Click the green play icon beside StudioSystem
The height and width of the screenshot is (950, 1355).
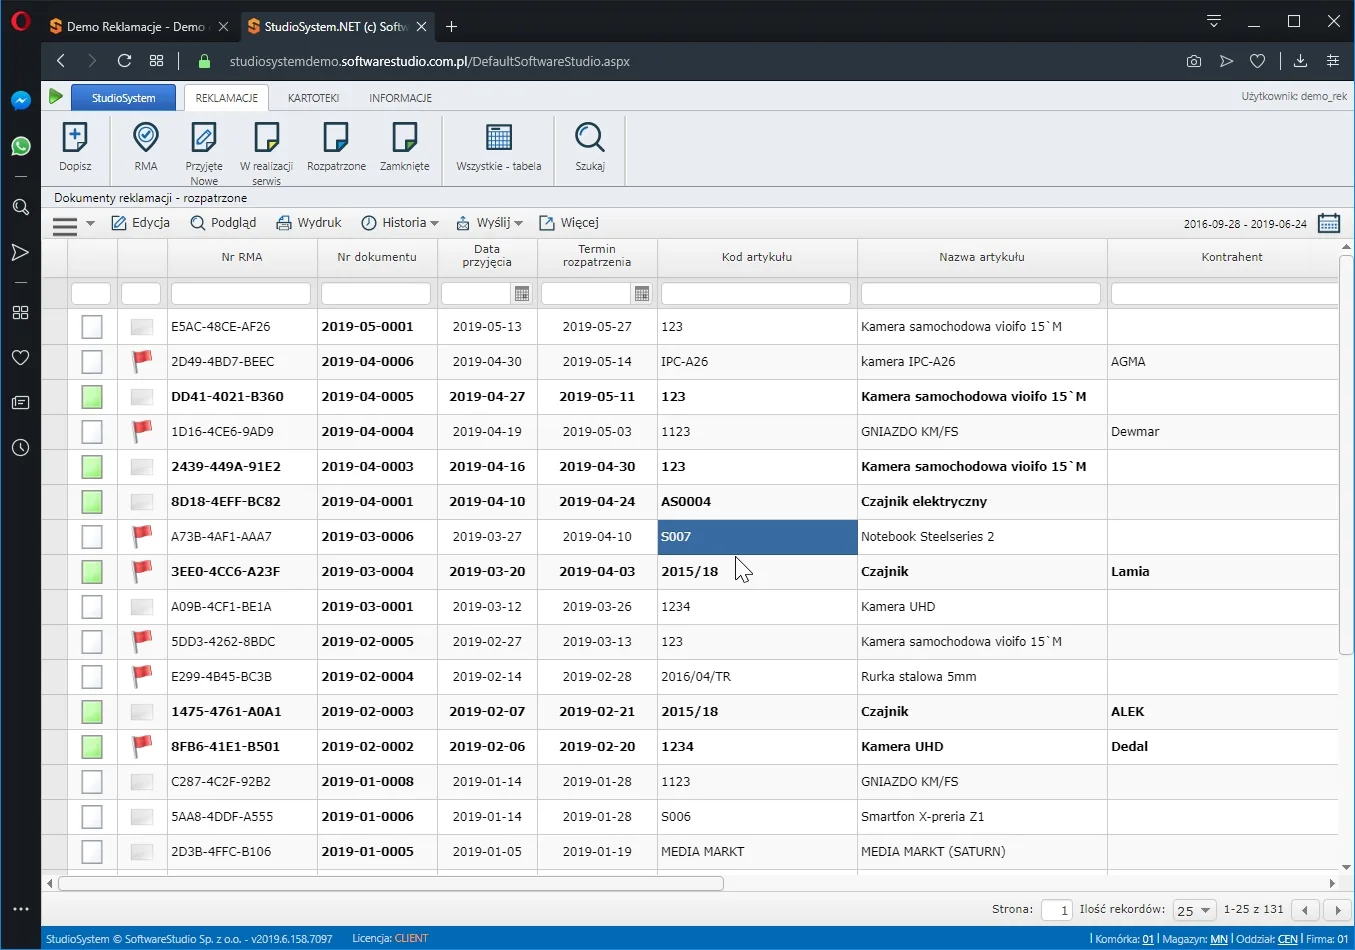point(56,97)
